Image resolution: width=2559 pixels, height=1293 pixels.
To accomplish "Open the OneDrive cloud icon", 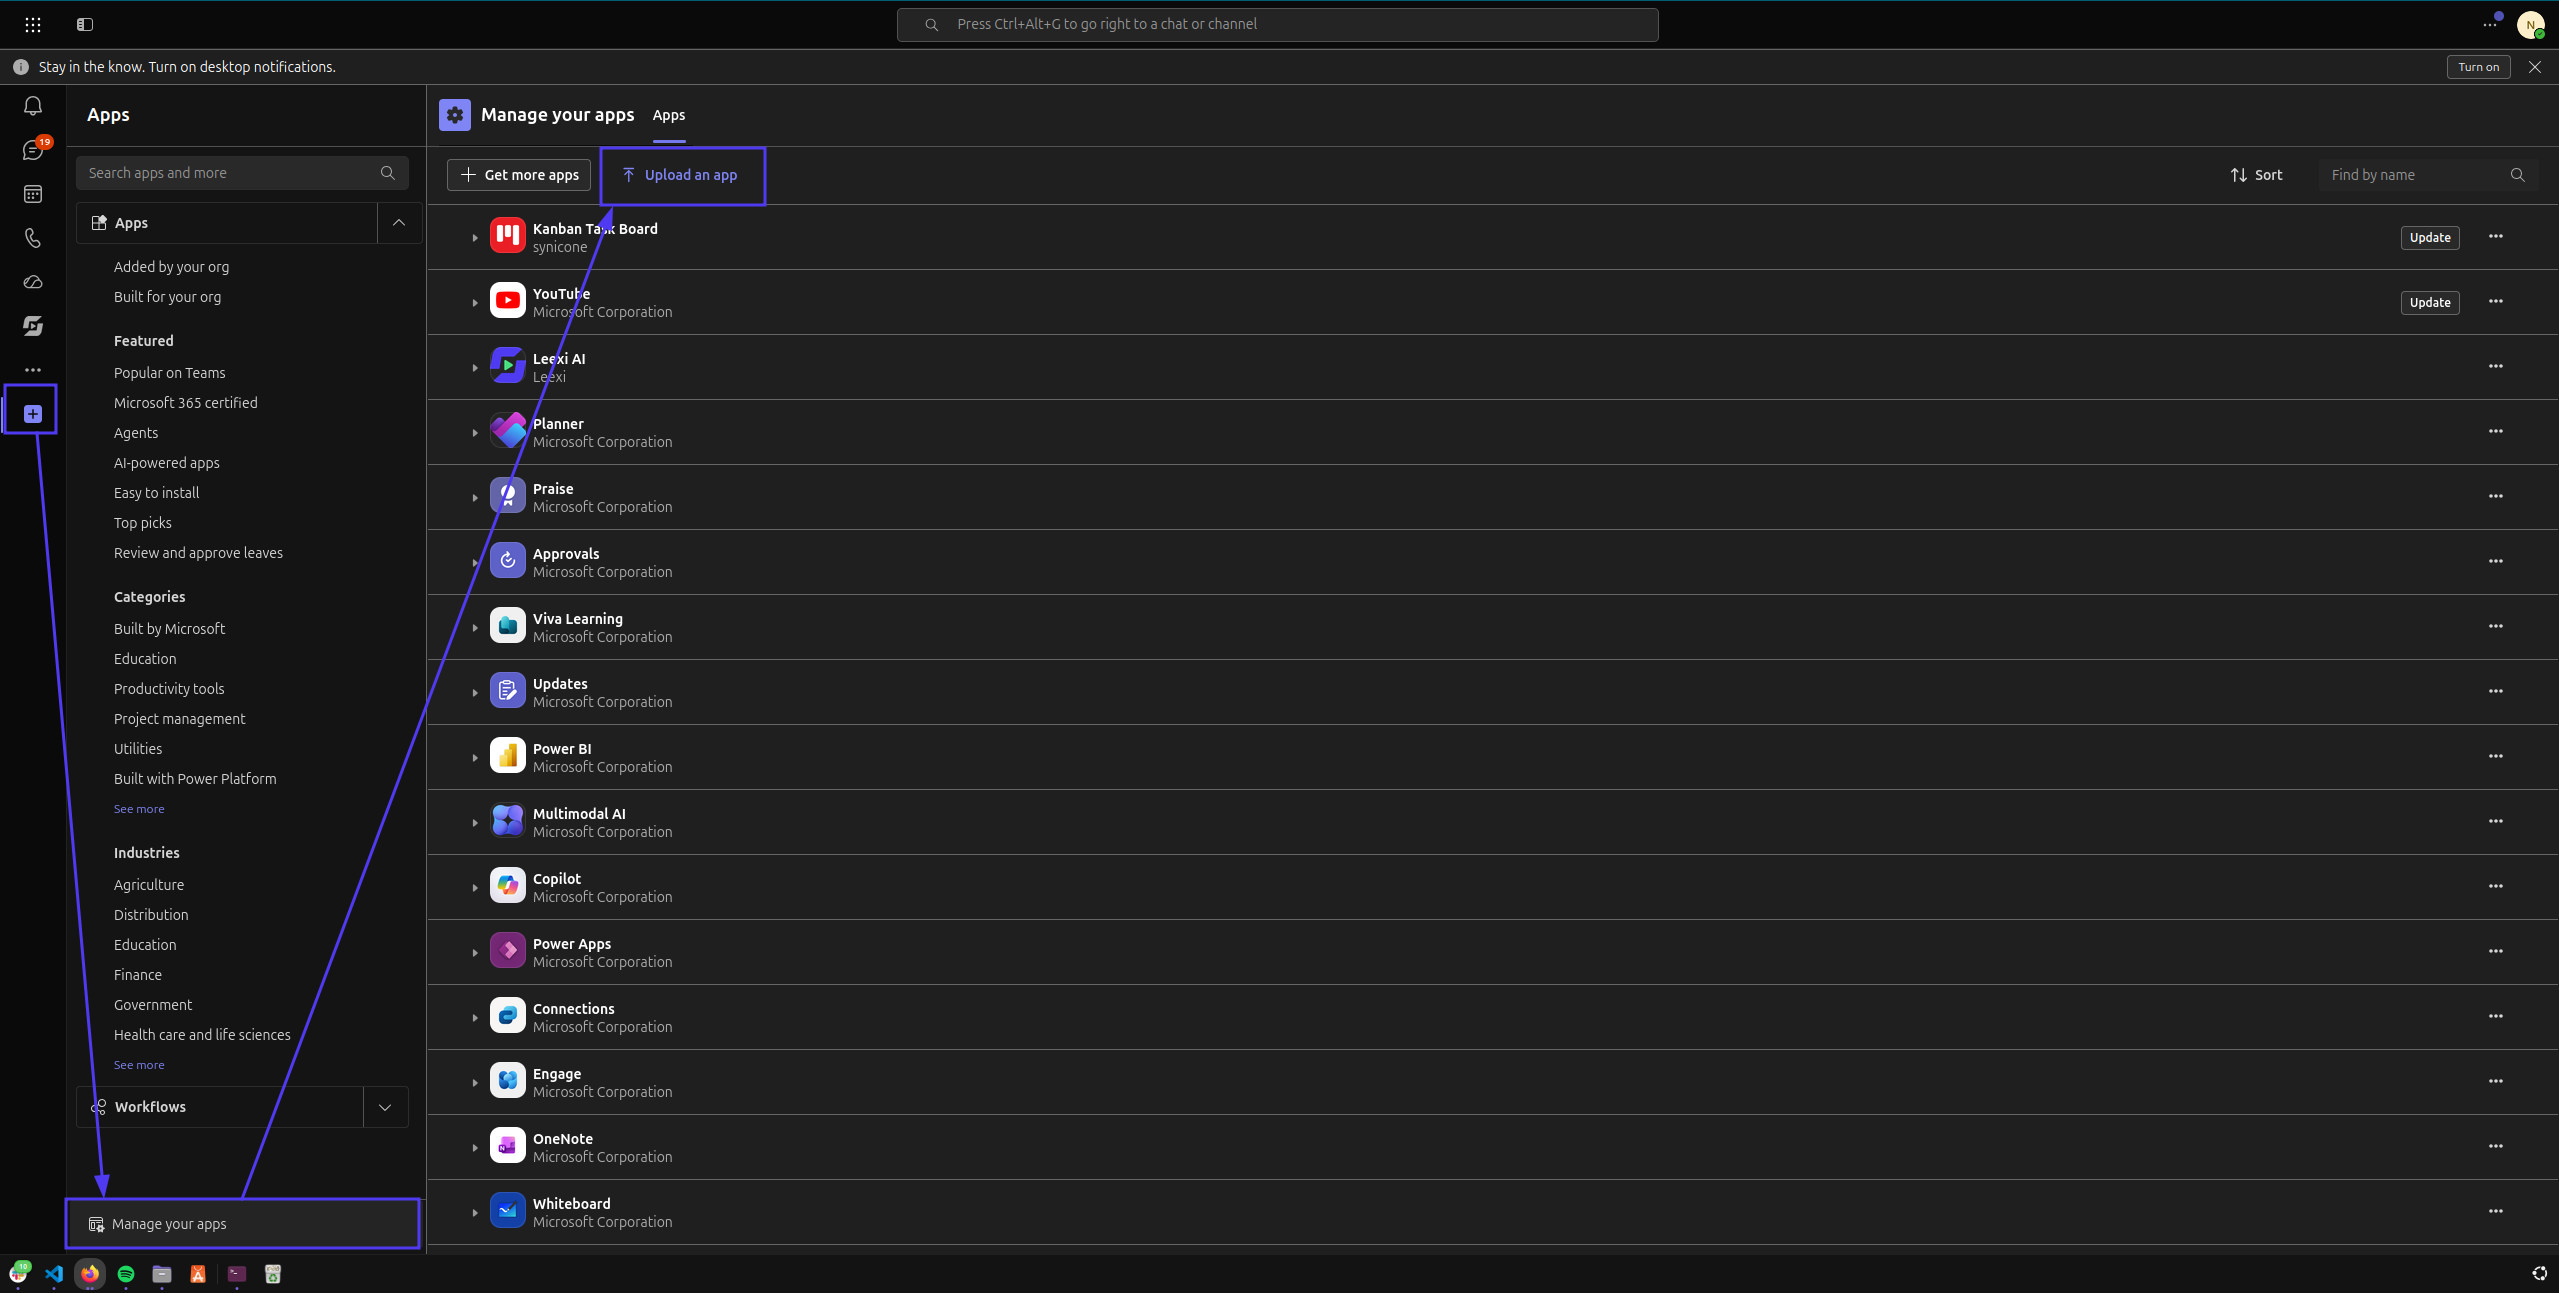I will point(33,282).
